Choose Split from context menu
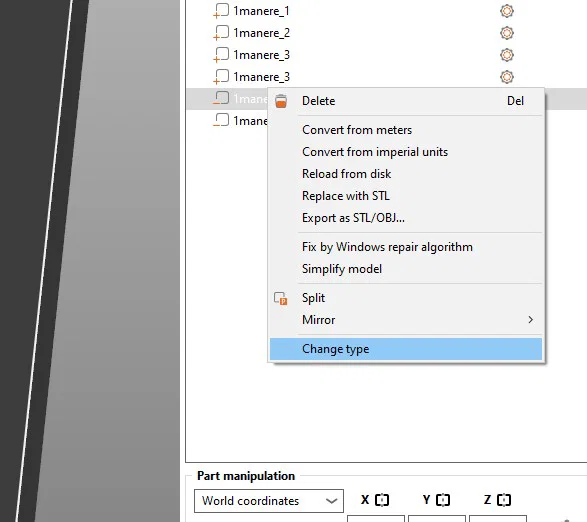Viewport: 587px width, 522px height. point(406,298)
